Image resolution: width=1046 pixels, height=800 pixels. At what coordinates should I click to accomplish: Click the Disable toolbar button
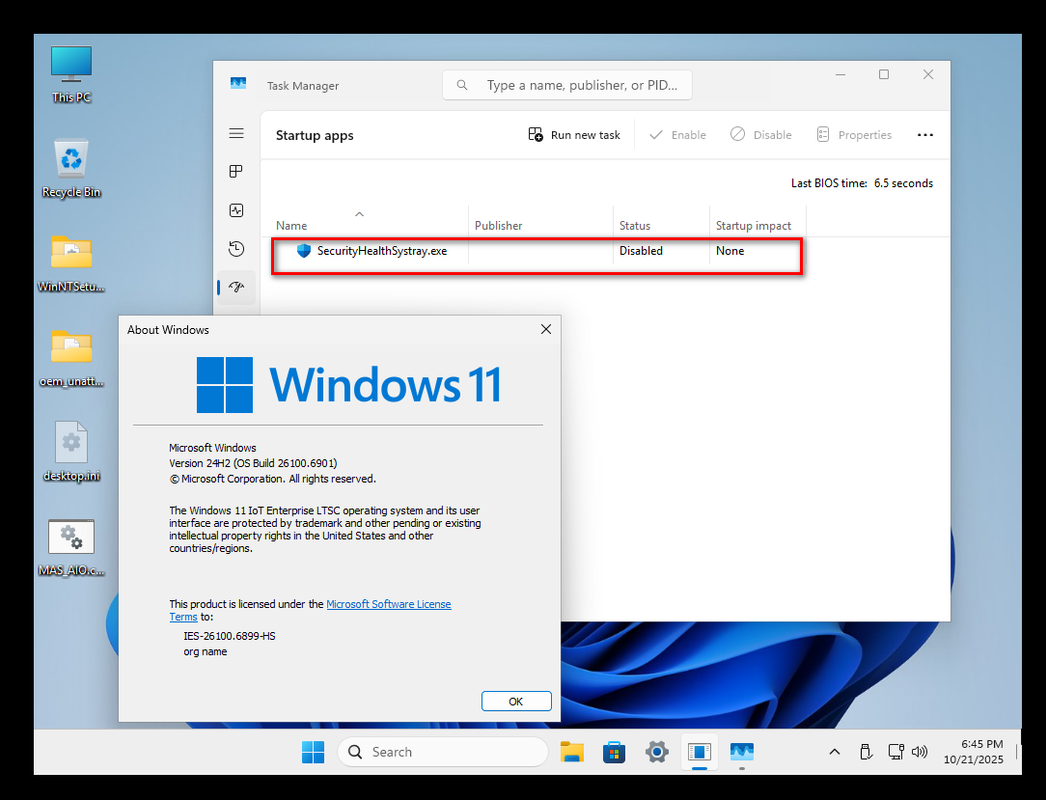(760, 135)
